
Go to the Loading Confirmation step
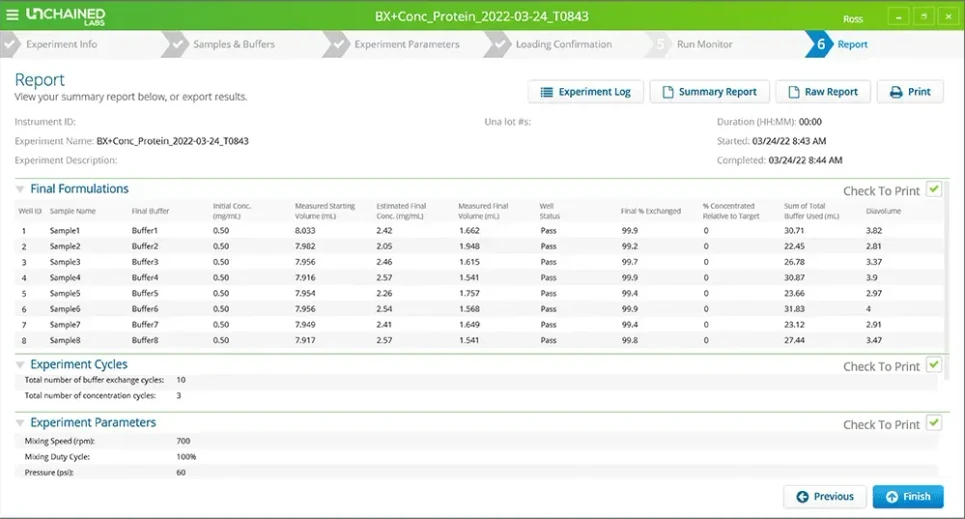click(563, 44)
